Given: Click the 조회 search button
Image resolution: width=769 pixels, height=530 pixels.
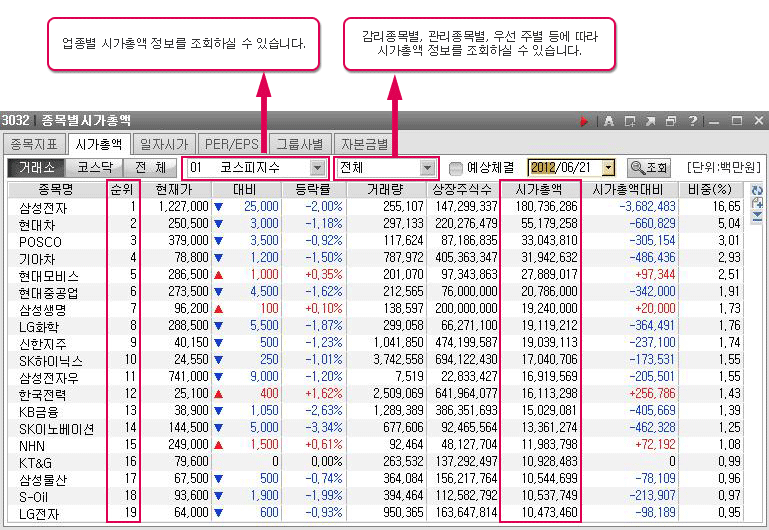Looking at the screenshot, I should tap(649, 168).
